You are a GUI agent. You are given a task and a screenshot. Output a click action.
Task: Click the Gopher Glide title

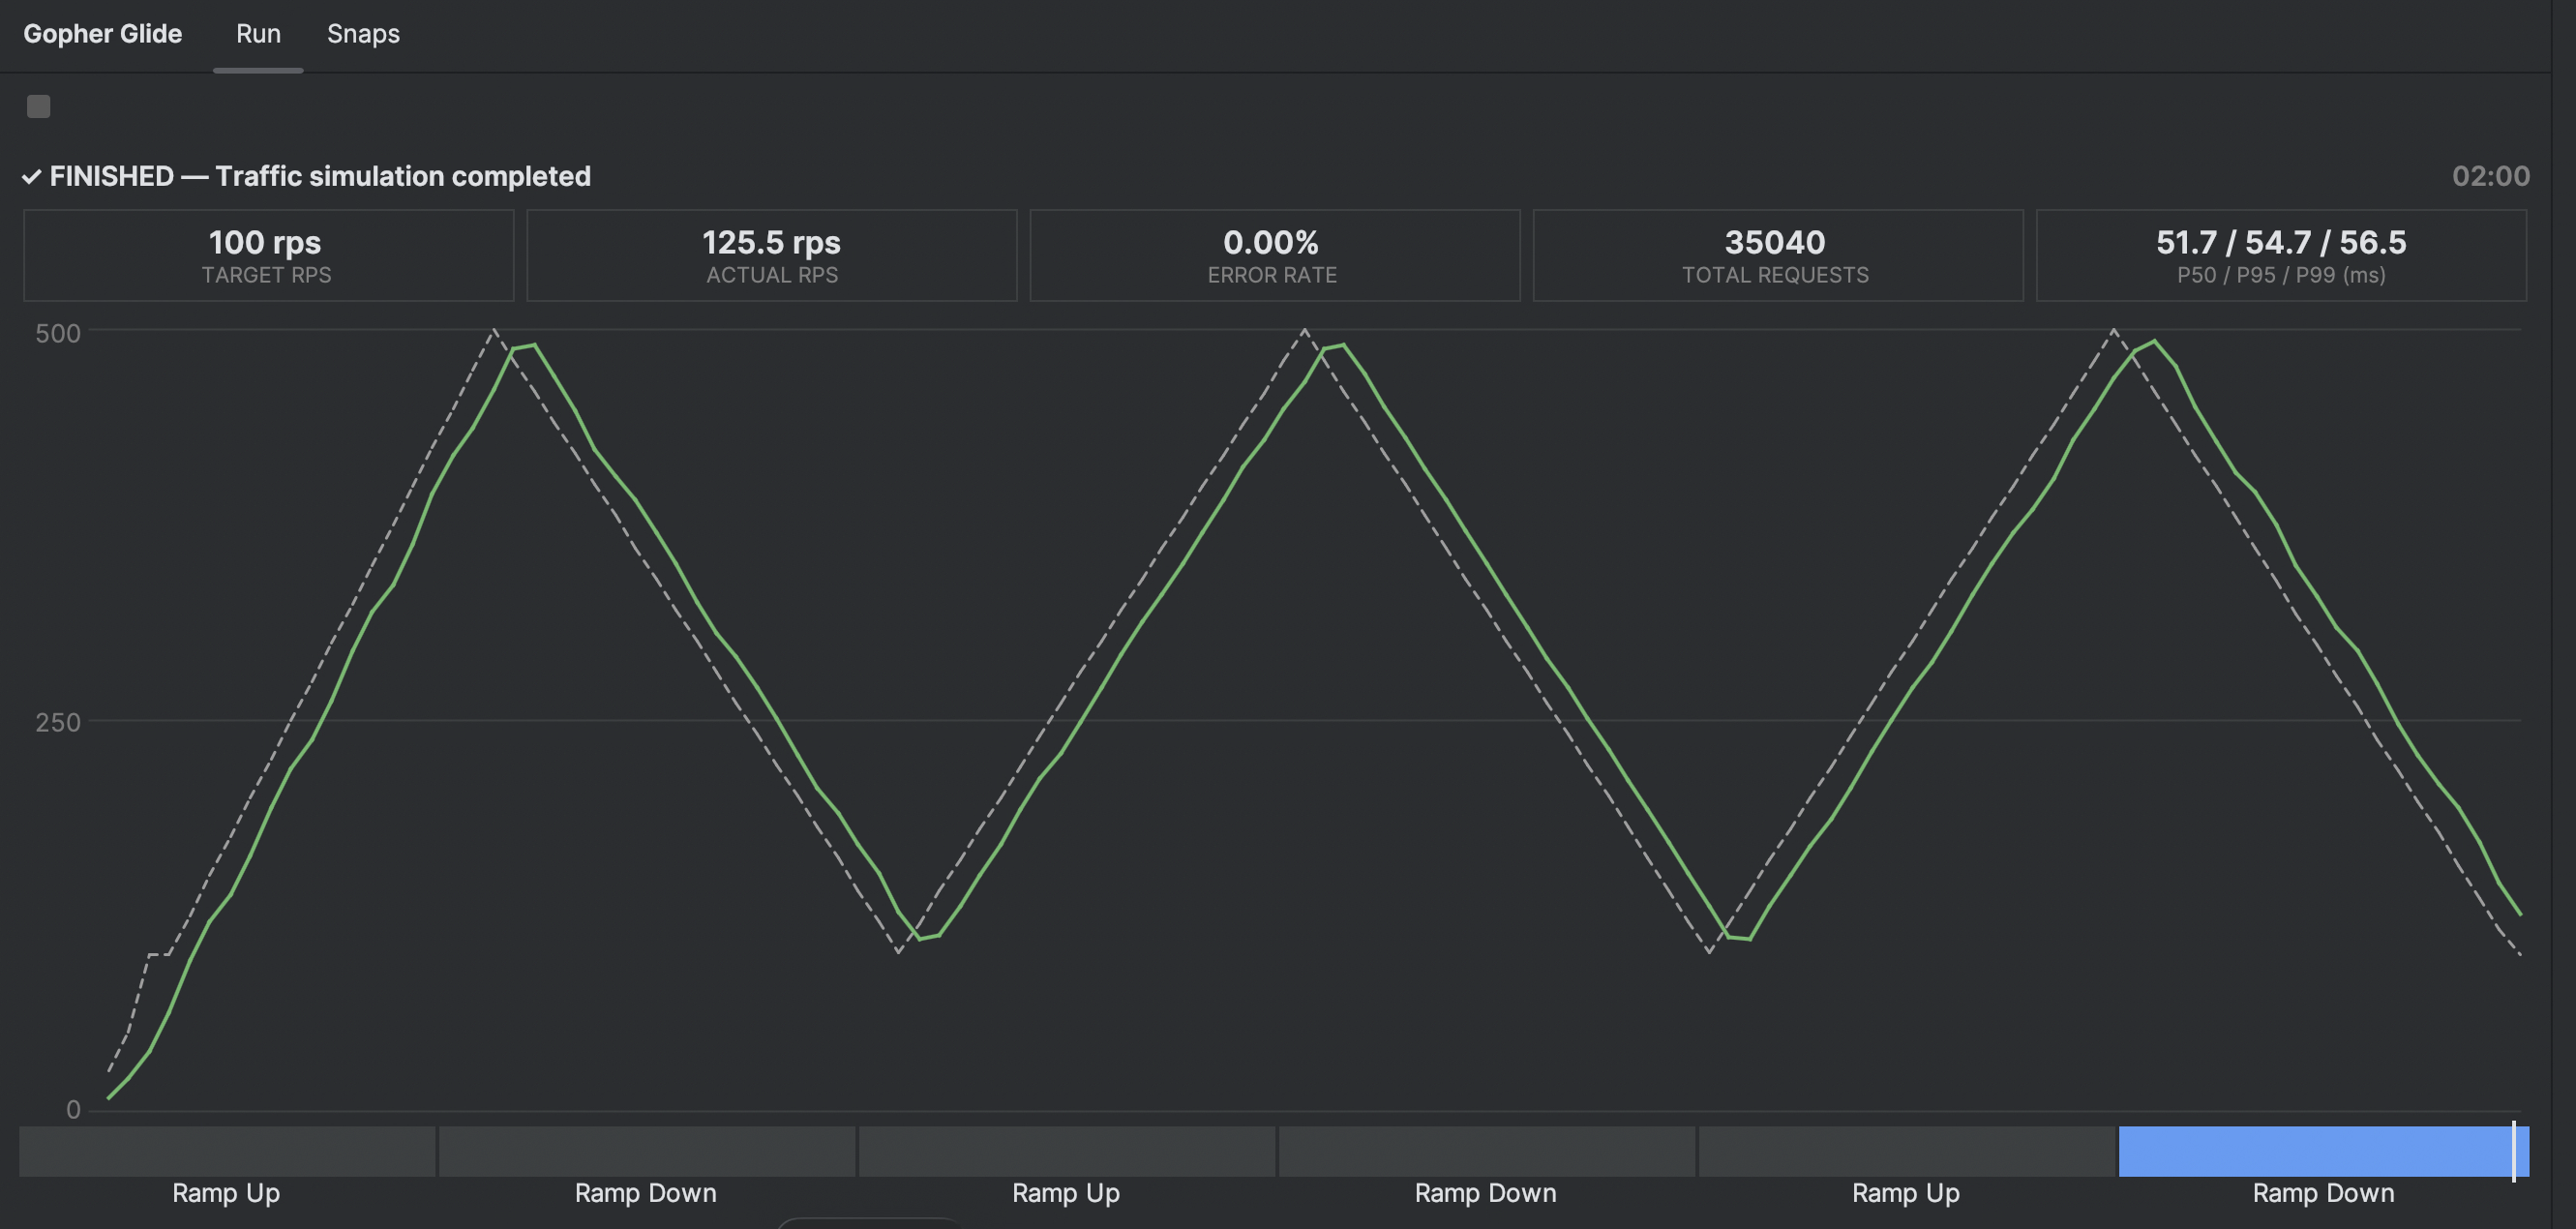coord(102,34)
